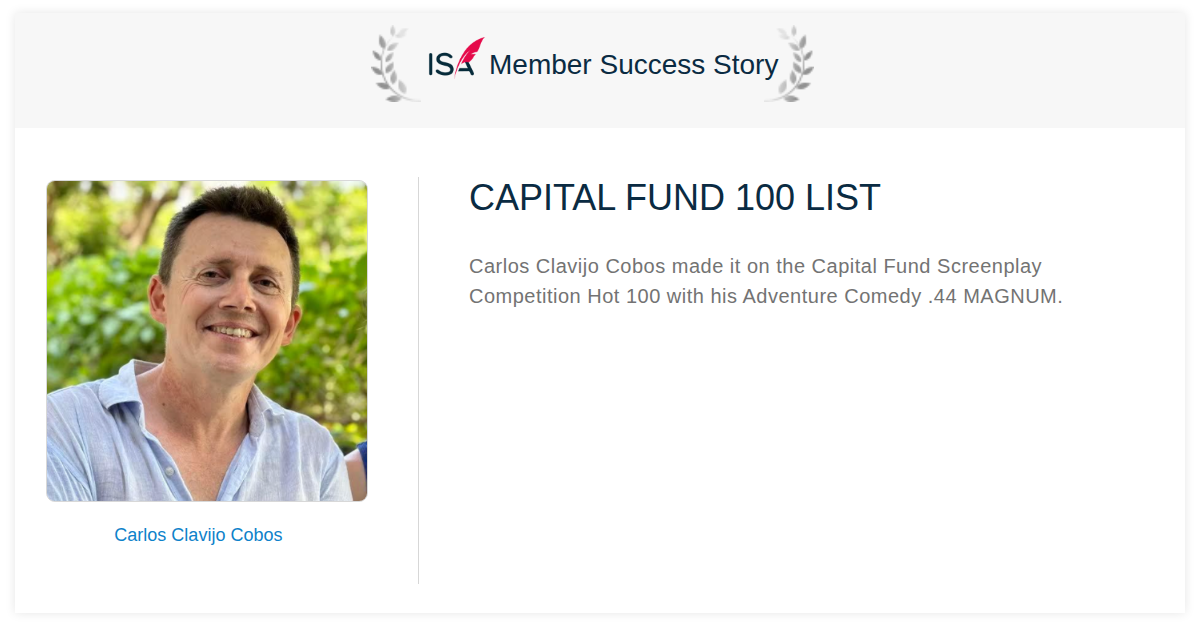Select the Member Success Story header text

tap(634, 65)
